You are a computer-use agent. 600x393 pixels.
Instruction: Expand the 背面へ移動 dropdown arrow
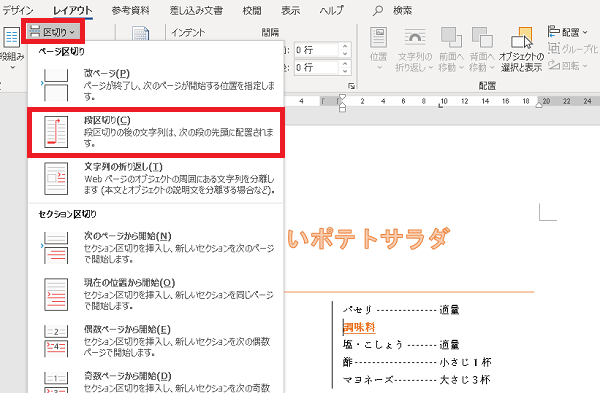[492, 67]
